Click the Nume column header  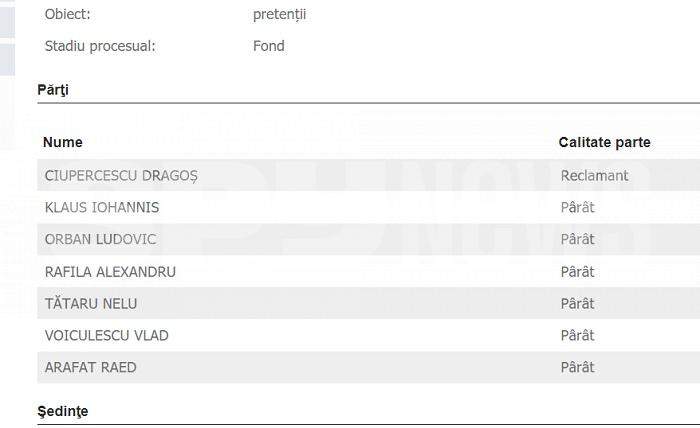pos(62,142)
